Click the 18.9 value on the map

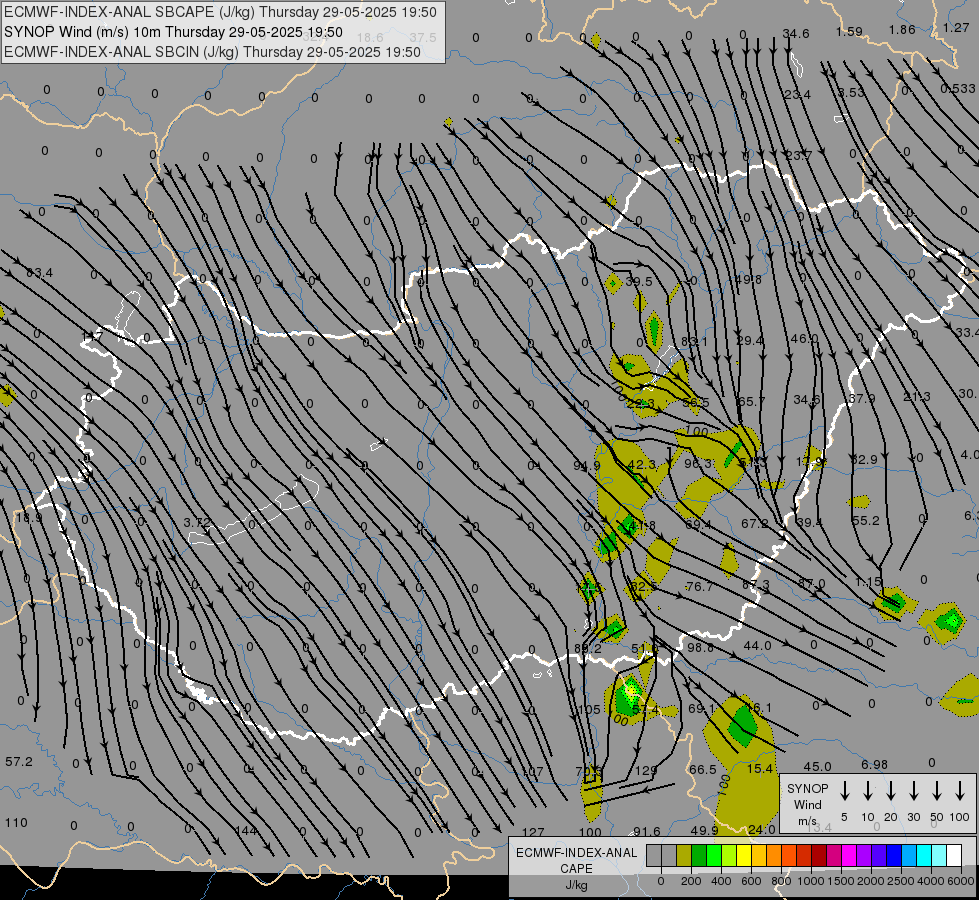coord(29,518)
